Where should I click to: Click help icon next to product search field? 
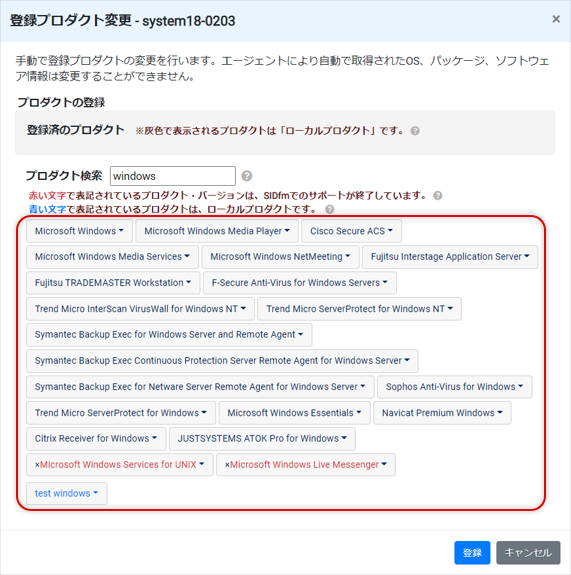246,176
